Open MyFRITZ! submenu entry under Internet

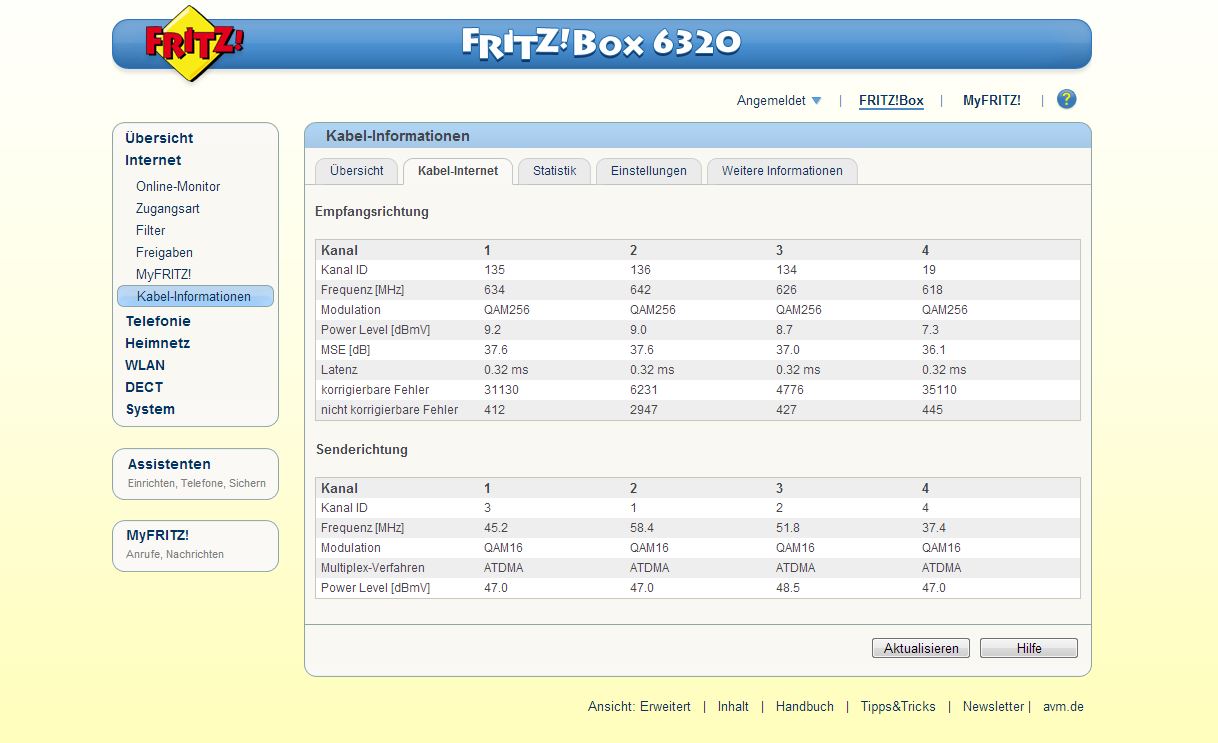(x=163, y=274)
